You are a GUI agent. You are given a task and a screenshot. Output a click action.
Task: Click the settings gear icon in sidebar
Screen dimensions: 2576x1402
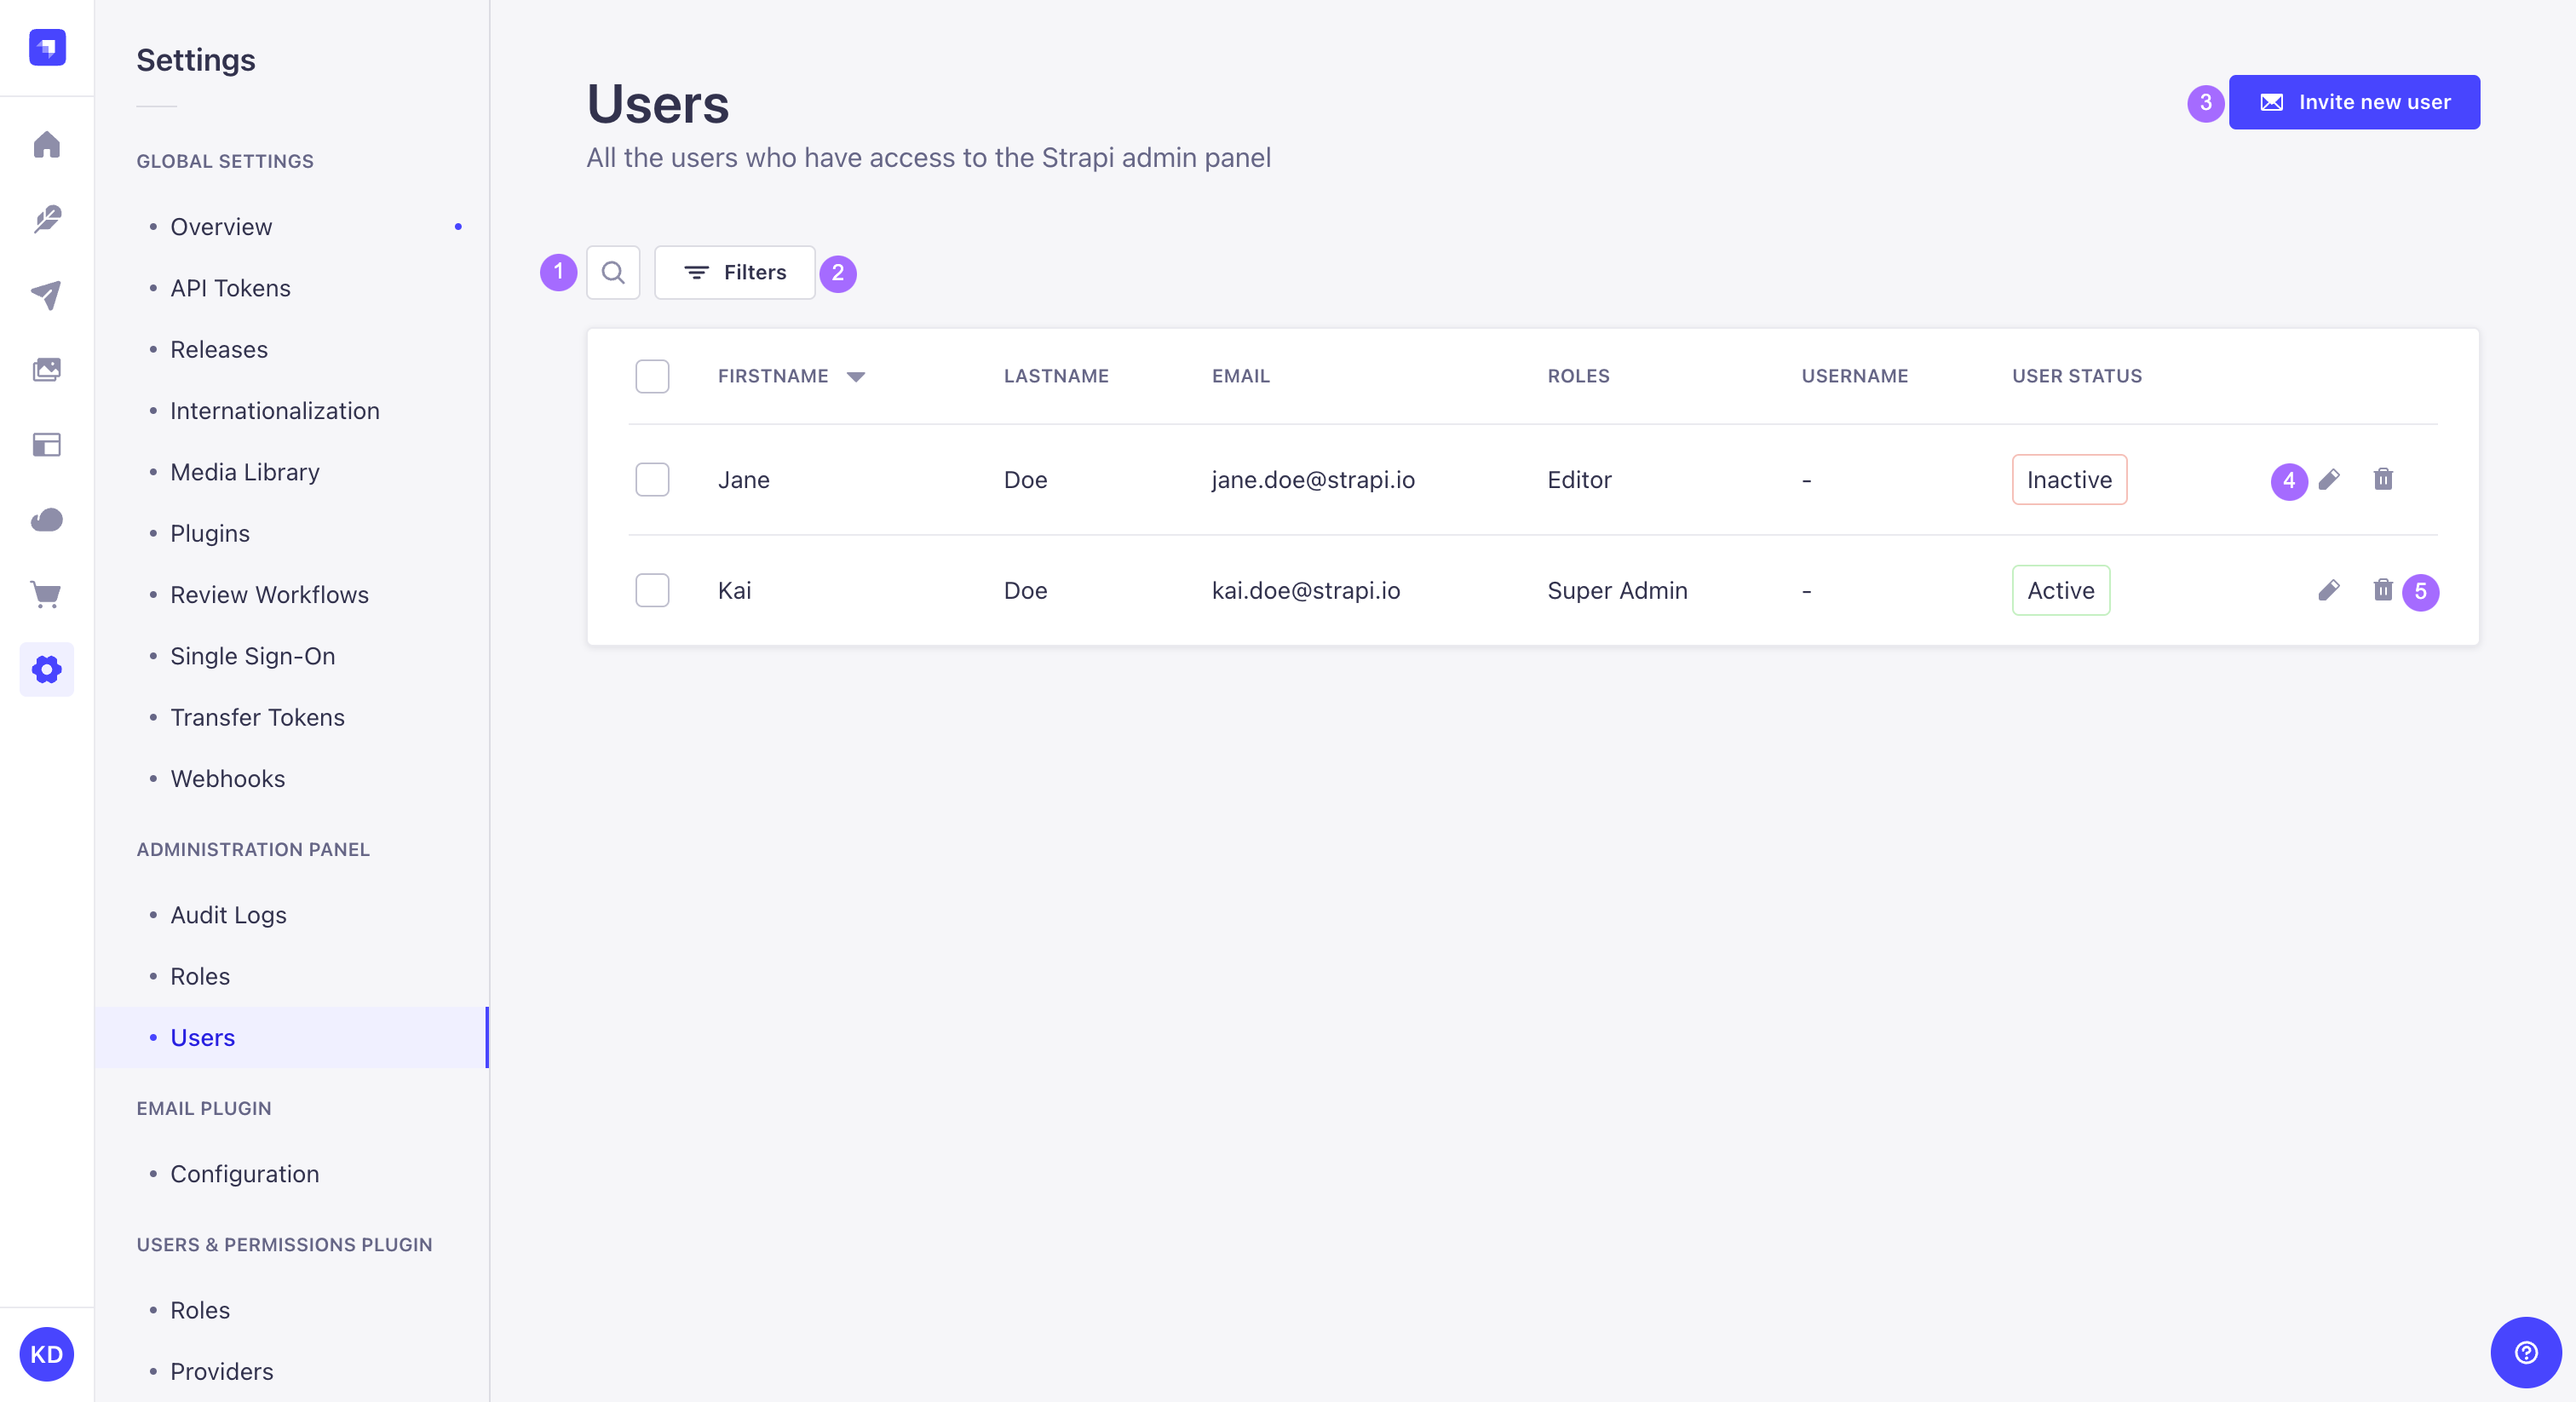(47, 670)
